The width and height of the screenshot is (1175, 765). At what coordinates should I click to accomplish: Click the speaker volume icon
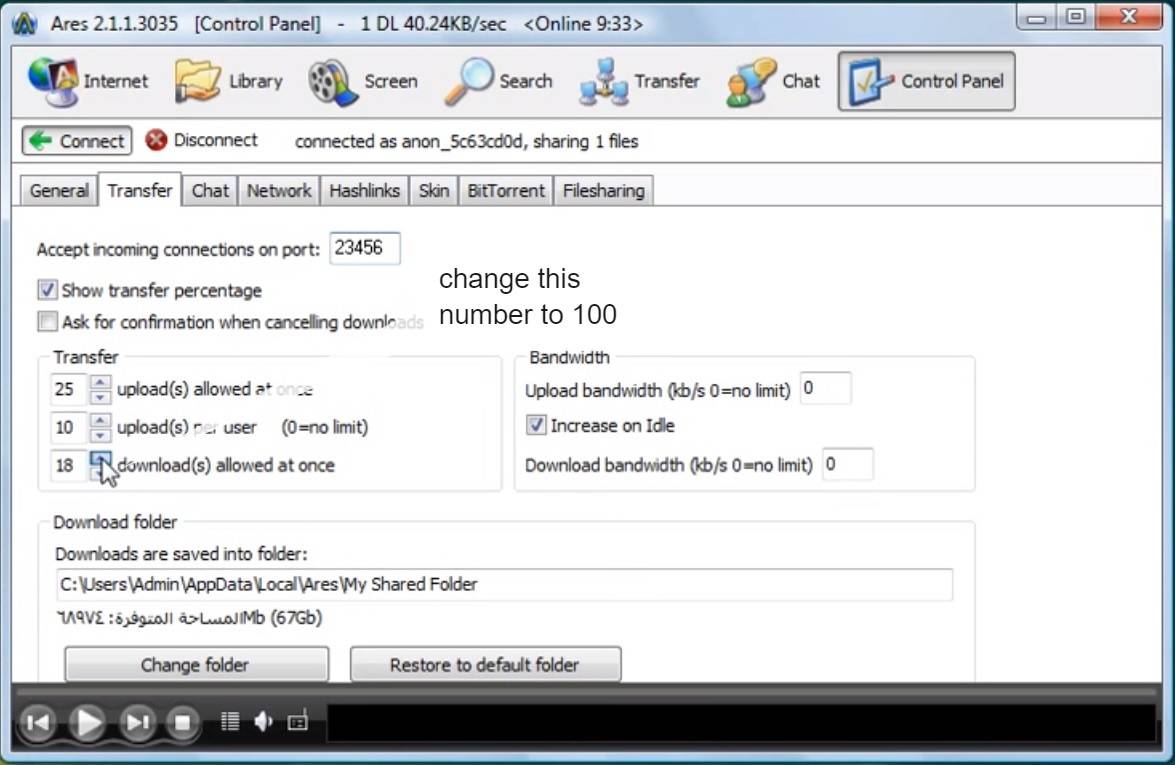click(263, 722)
